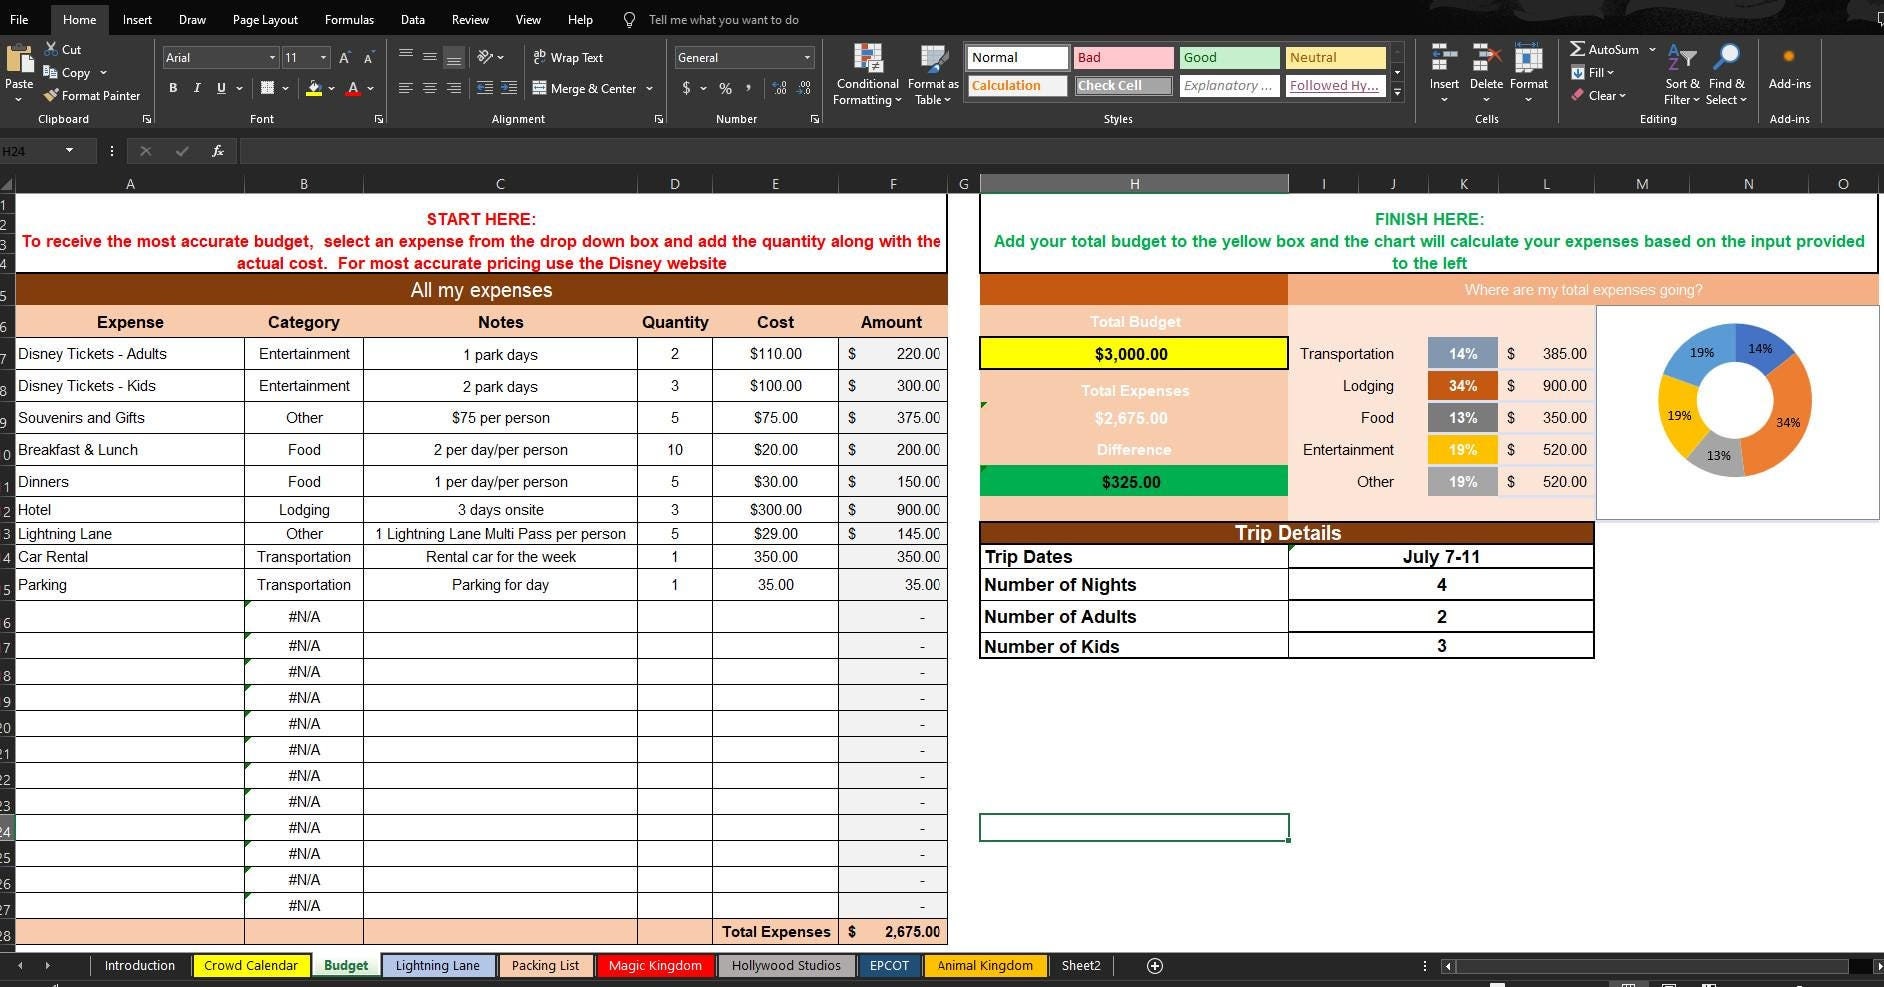Click the Insert Function fx button
Viewport: 1884px width, 987px height.
217,150
